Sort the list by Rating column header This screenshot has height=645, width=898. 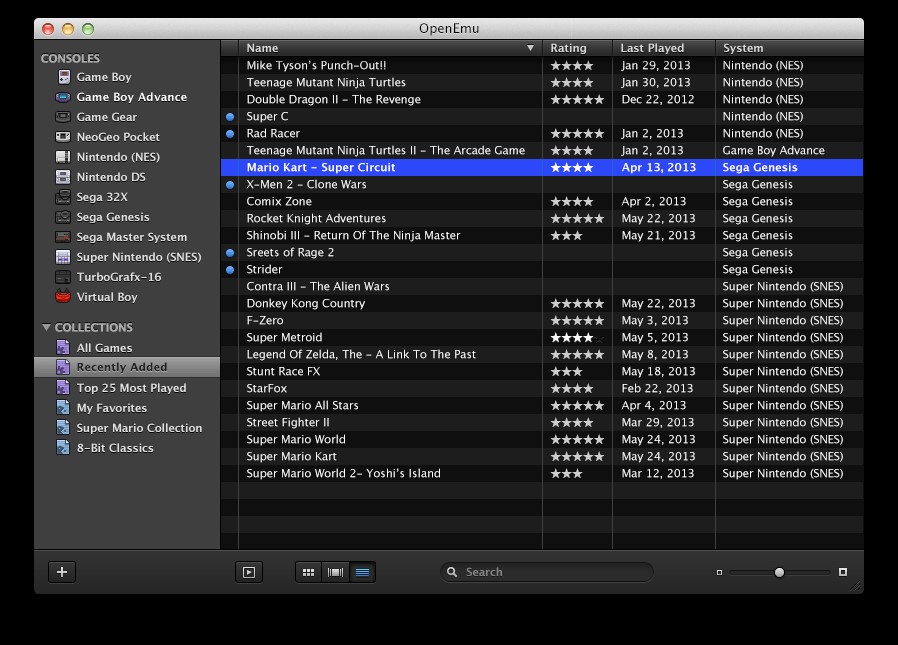click(x=577, y=48)
